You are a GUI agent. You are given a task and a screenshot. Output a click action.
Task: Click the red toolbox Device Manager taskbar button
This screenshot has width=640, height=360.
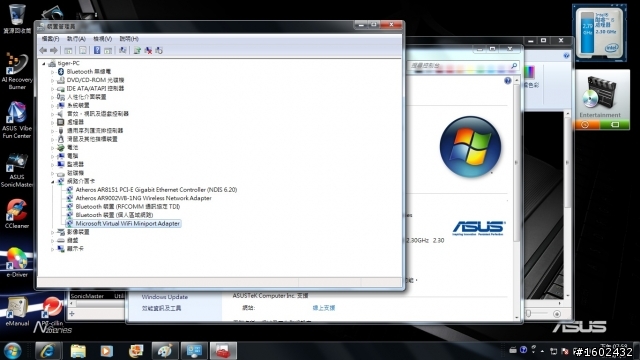pos(223,351)
